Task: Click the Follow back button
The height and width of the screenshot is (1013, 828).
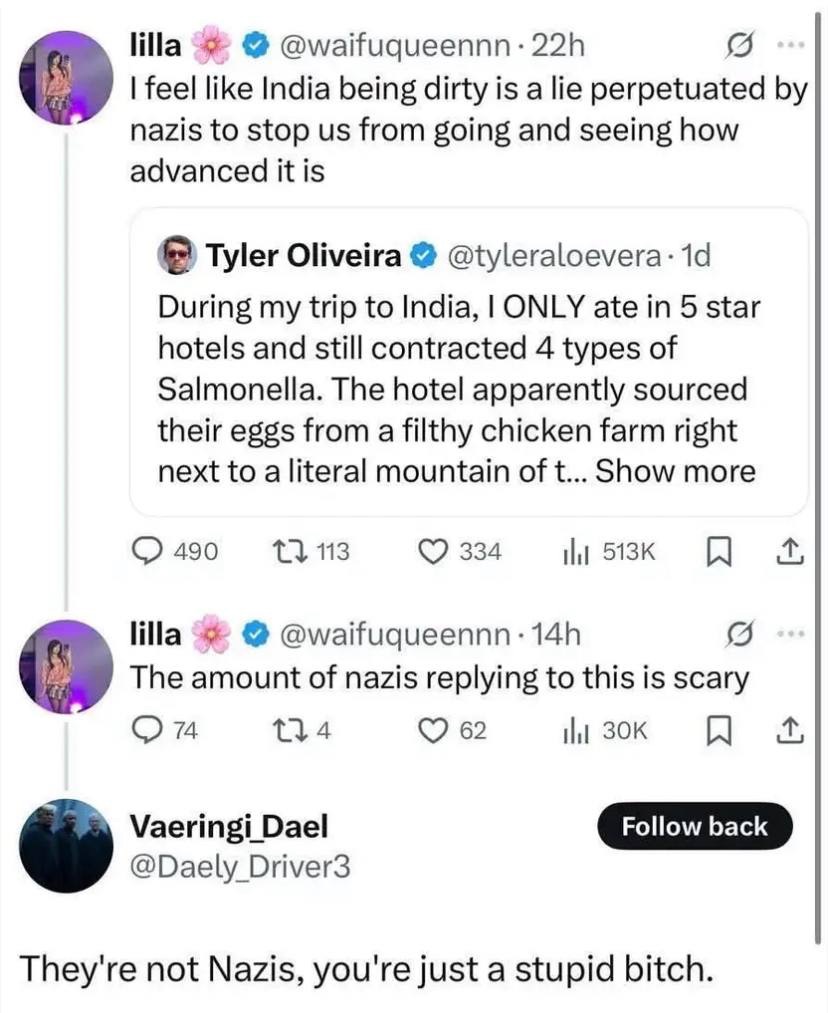Action: coord(694,827)
